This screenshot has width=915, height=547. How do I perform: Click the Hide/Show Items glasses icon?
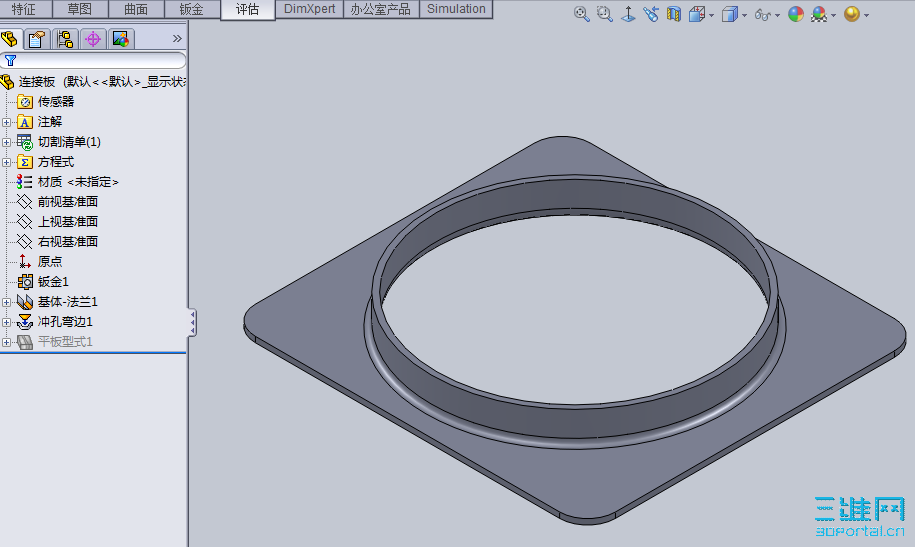tap(763, 15)
